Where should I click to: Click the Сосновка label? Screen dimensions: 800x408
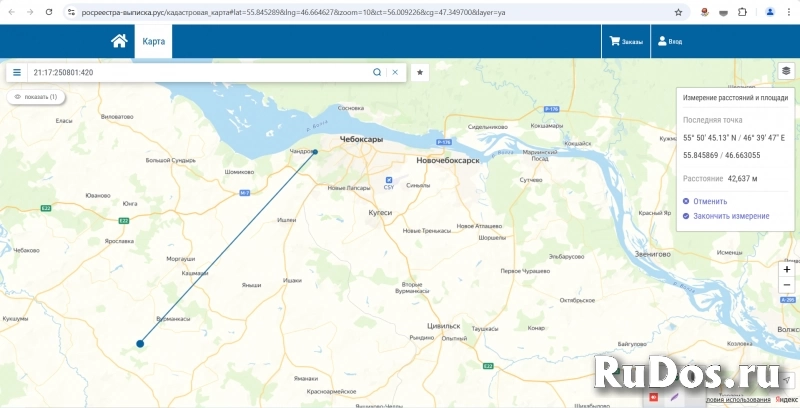point(351,108)
